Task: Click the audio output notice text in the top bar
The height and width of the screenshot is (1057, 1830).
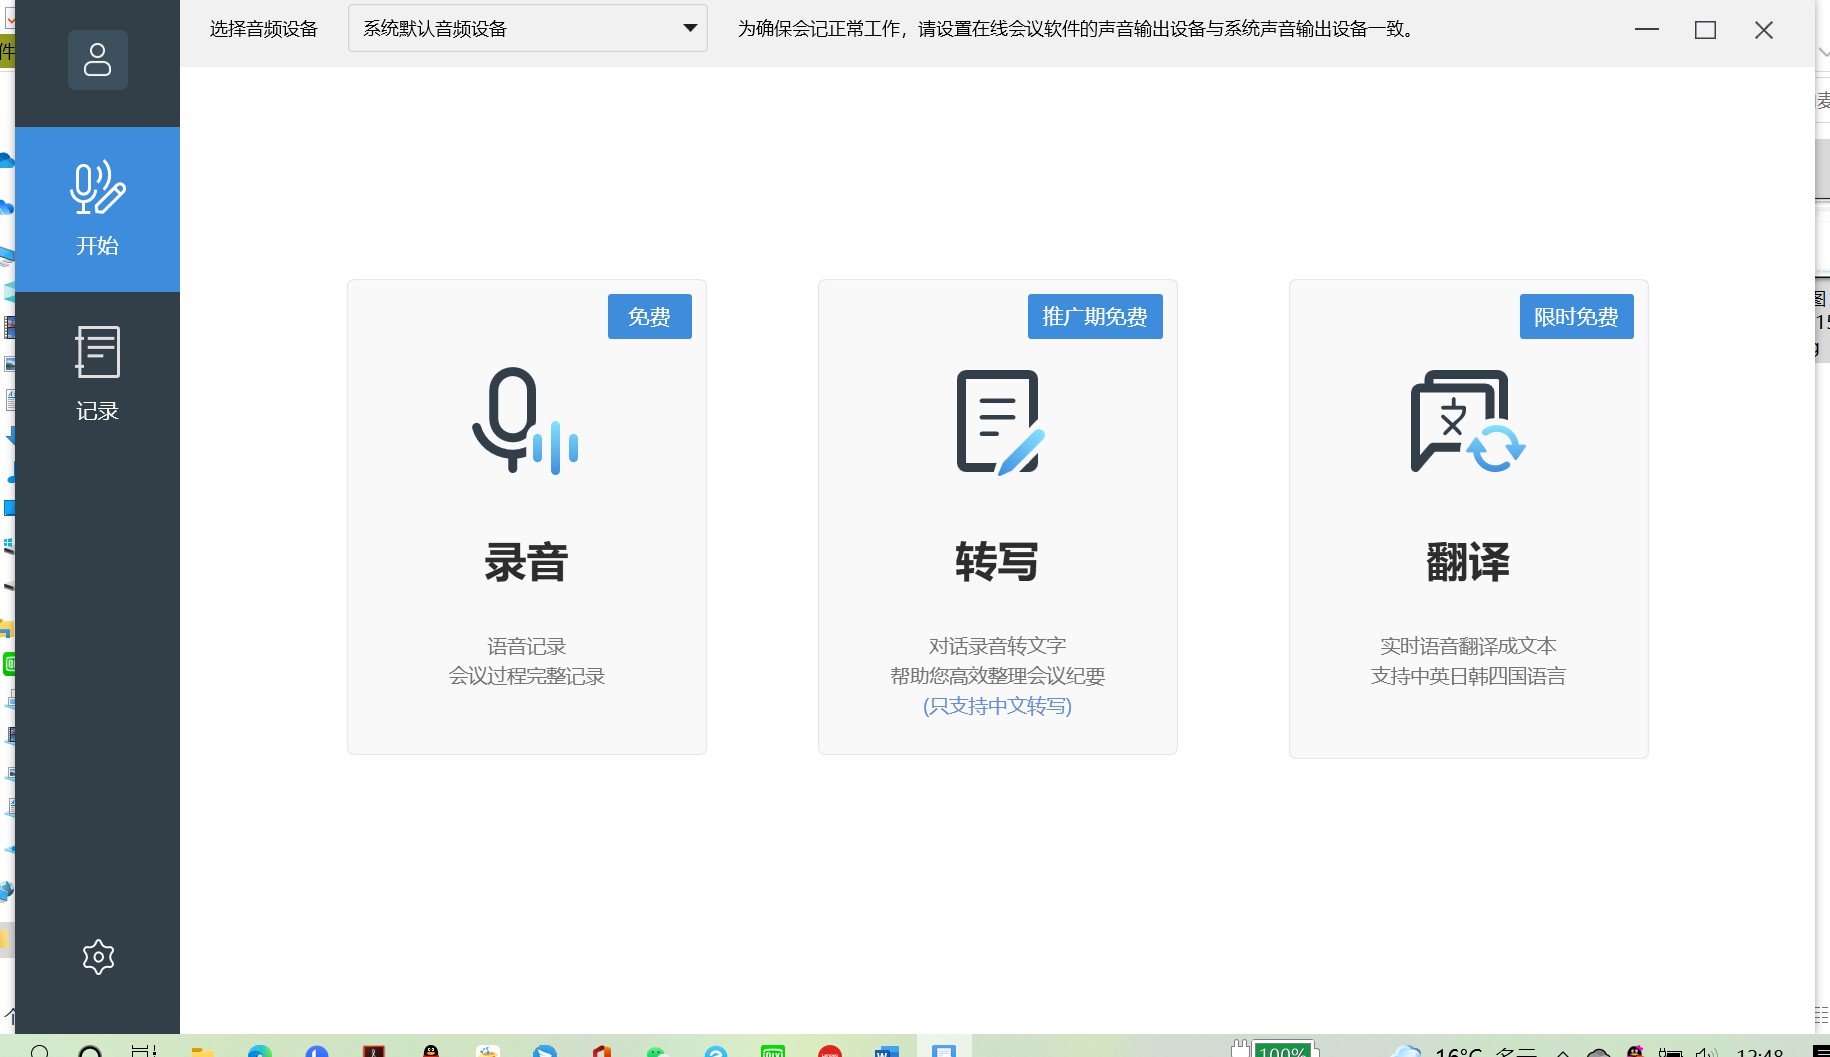Action: tap(1079, 29)
